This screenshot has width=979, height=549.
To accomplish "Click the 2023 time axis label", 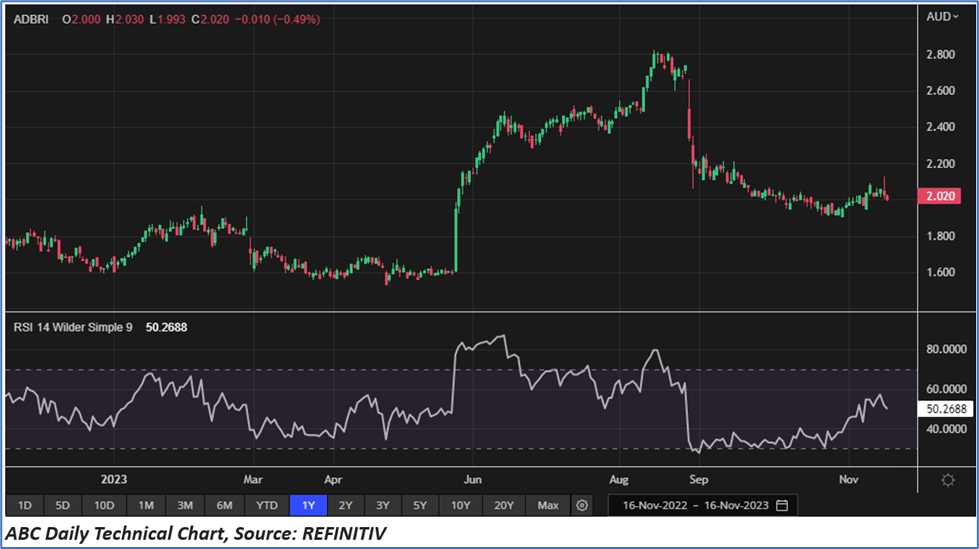I will 114,480.
